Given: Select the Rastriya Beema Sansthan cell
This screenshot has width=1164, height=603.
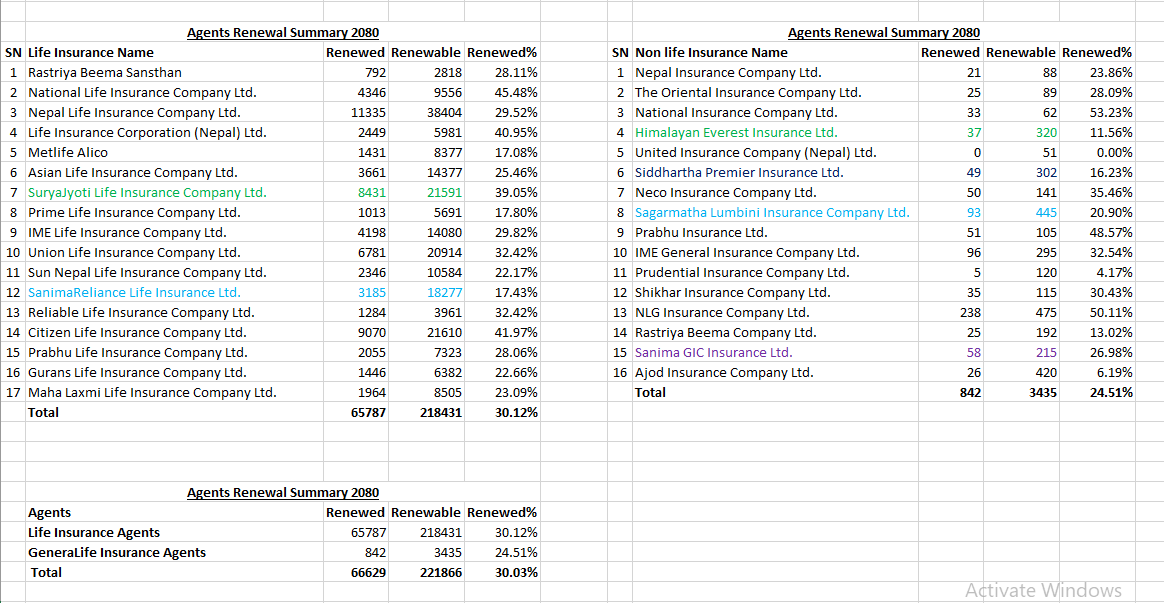Looking at the screenshot, I should [x=105, y=72].
